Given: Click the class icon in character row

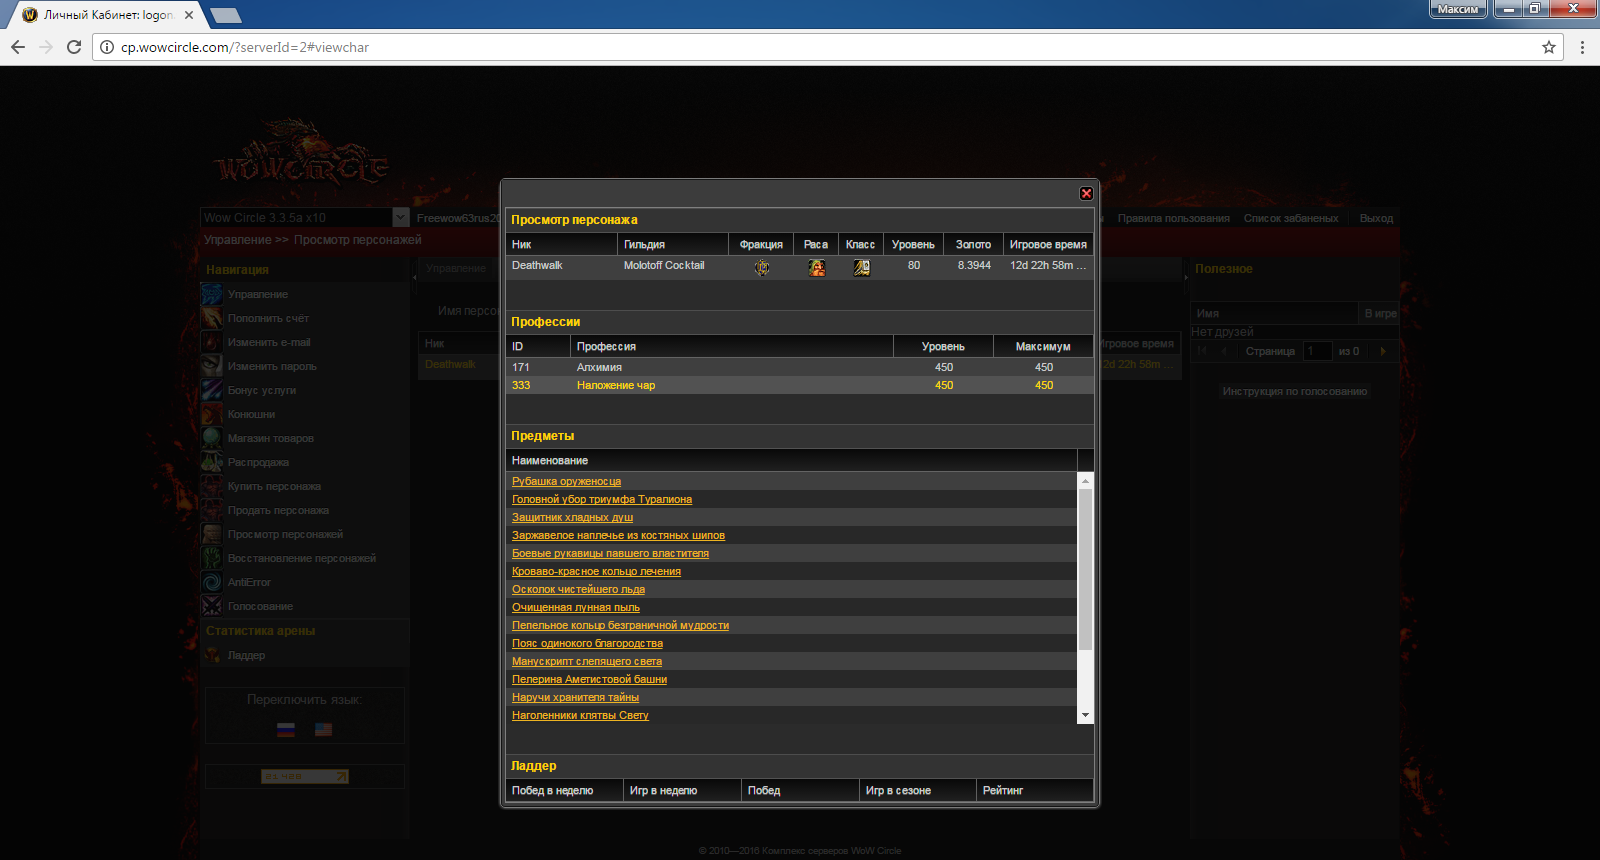Looking at the screenshot, I should pyautogui.click(x=861, y=267).
